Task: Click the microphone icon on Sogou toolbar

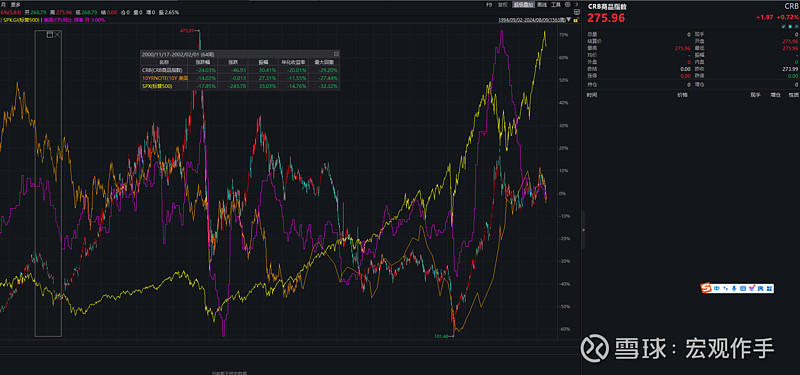Action: [734, 288]
